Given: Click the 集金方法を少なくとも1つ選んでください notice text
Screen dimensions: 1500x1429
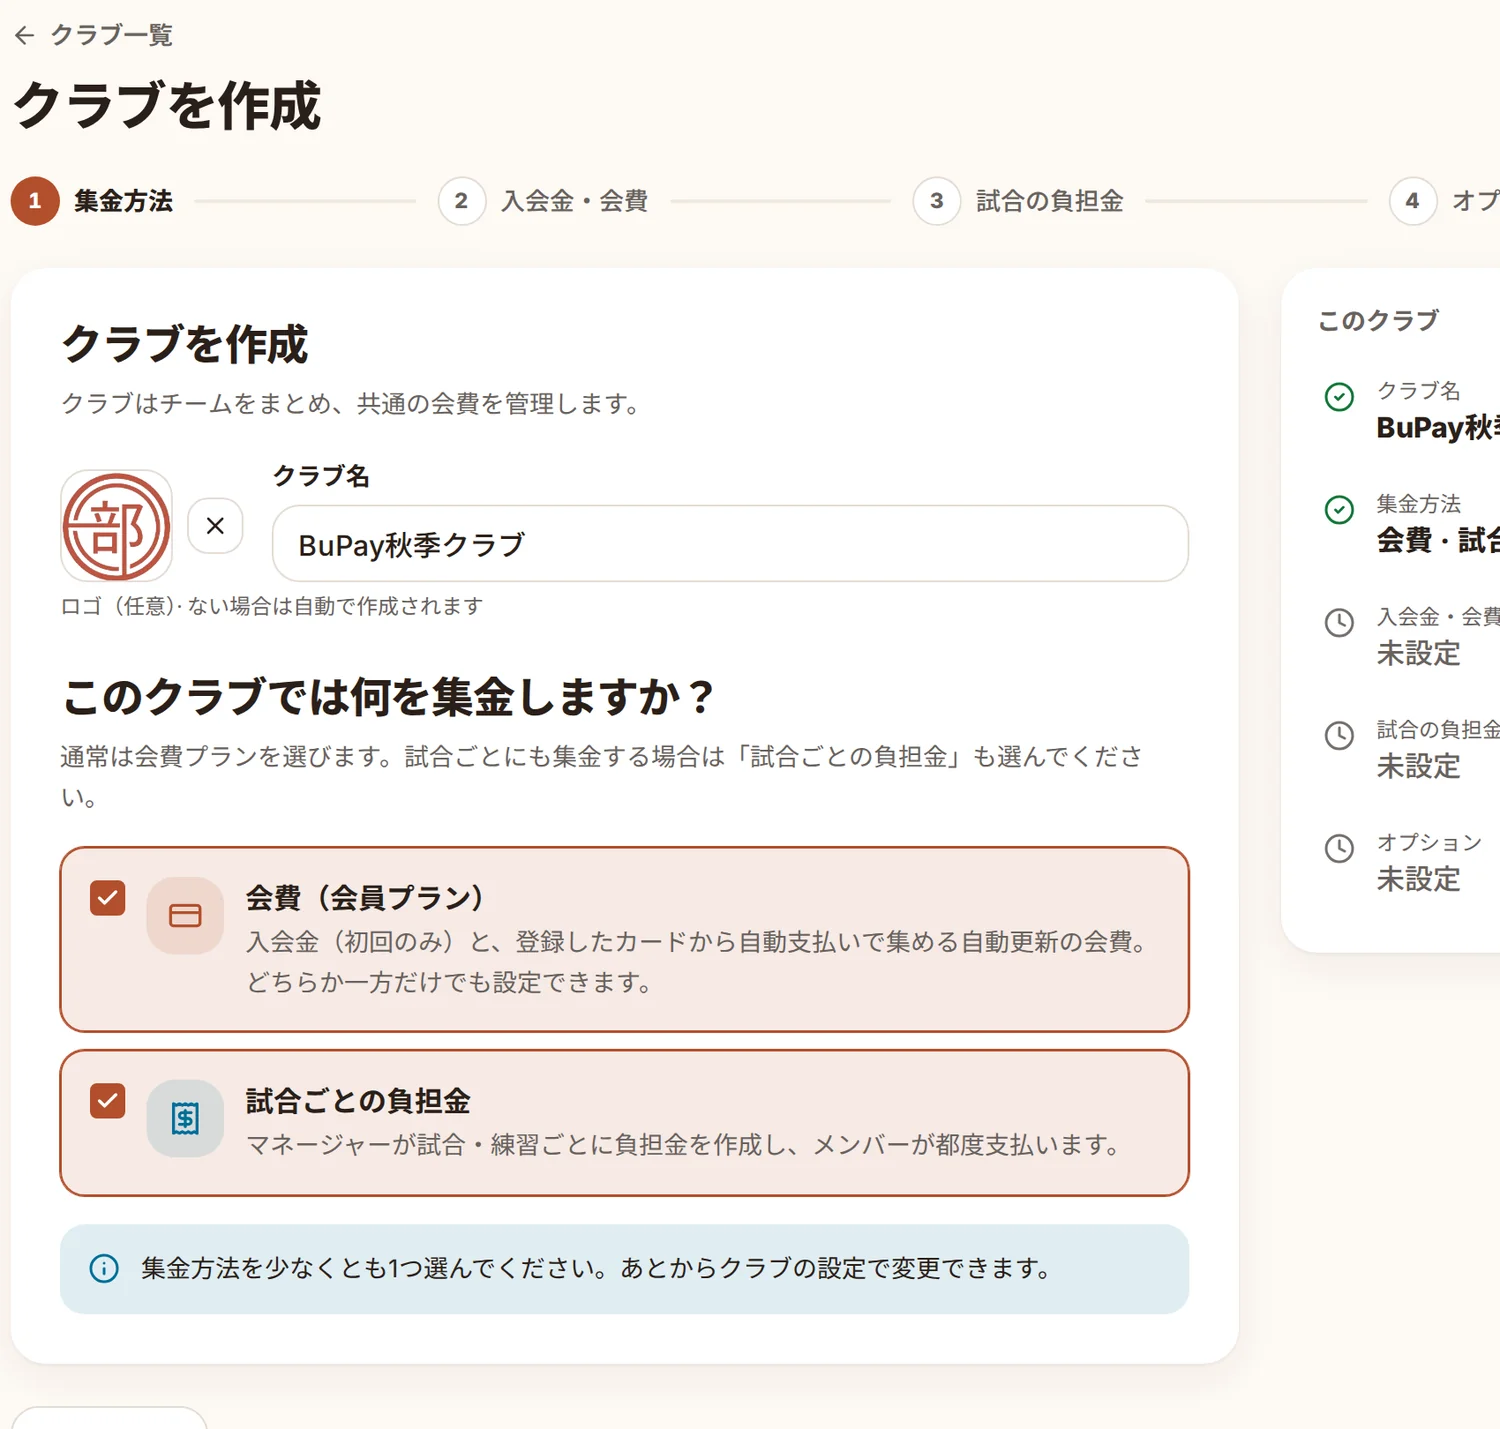Looking at the screenshot, I should 595,1269.
